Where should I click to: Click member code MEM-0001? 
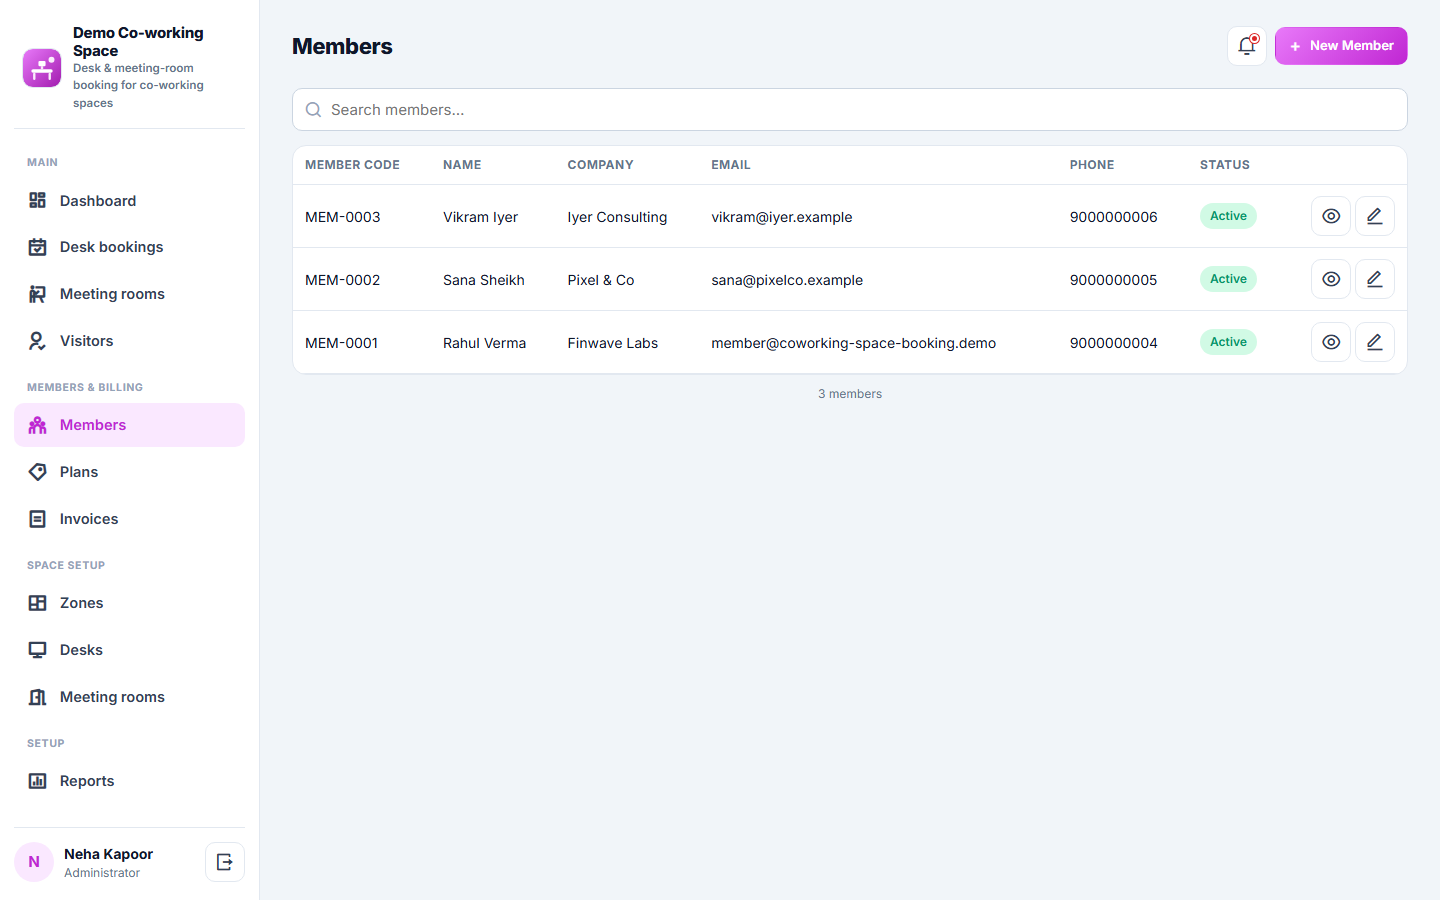(x=342, y=343)
